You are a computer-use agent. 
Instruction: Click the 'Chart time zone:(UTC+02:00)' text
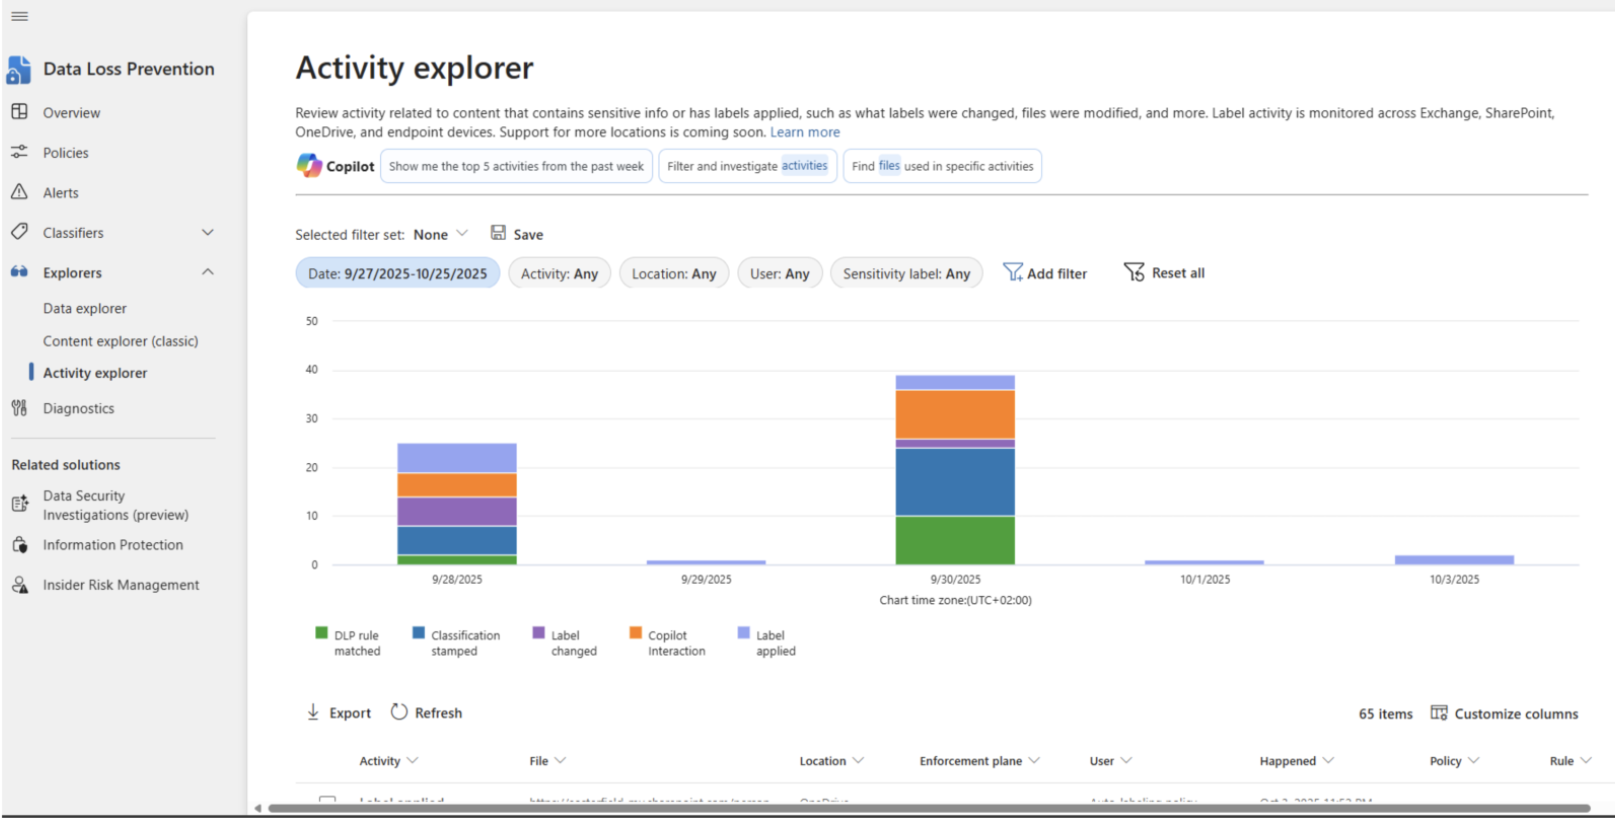coord(955,600)
